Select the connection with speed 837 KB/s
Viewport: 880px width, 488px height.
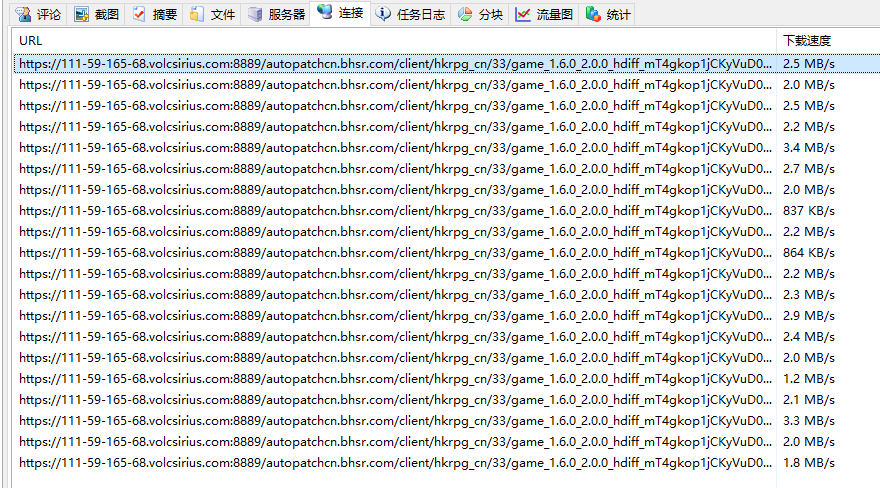(447, 211)
